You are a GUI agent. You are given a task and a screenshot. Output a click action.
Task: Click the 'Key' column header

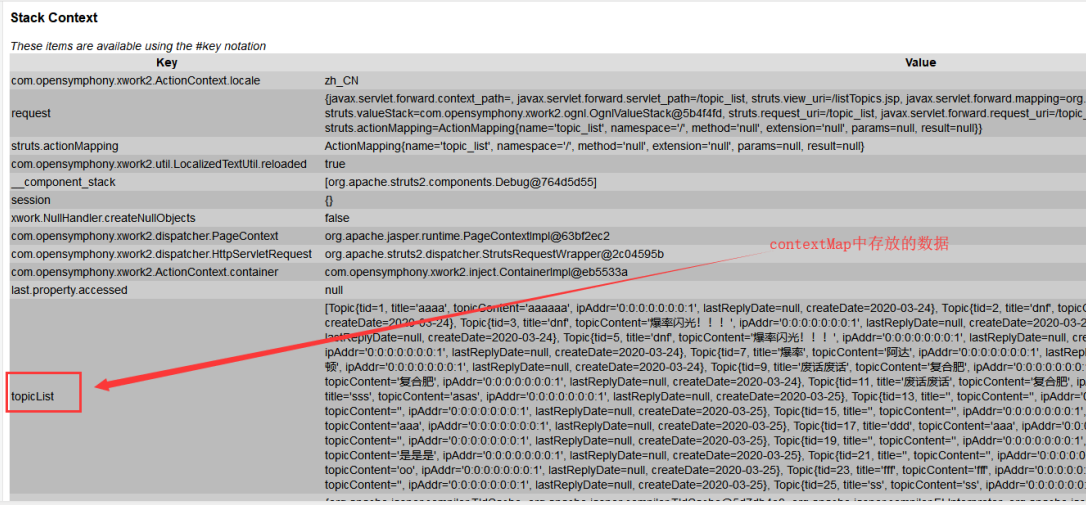(x=166, y=62)
